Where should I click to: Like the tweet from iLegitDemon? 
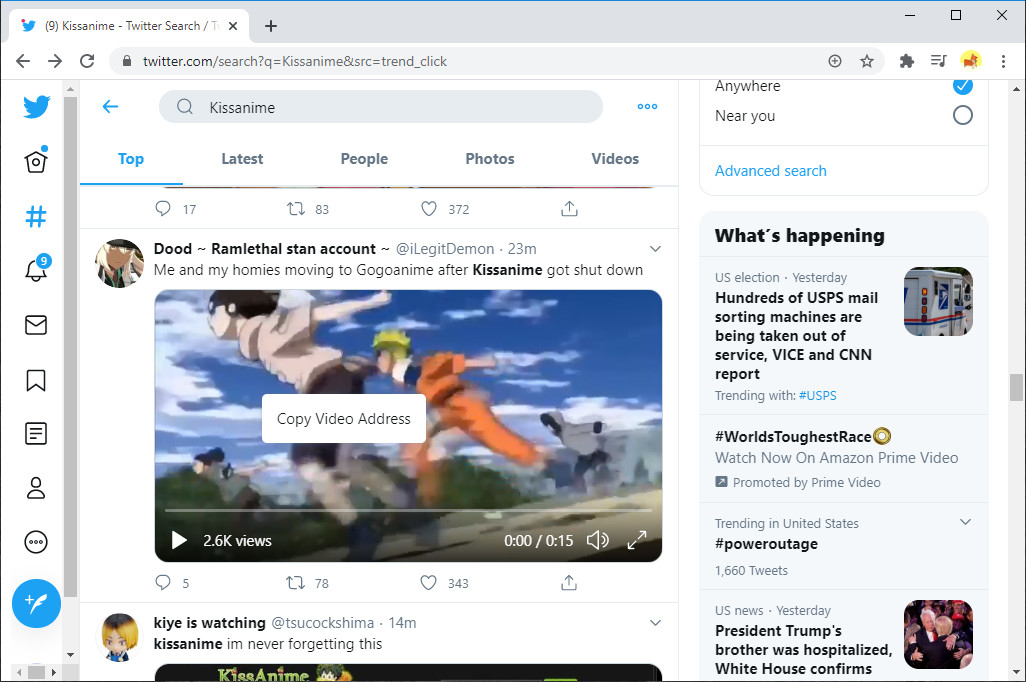coord(428,582)
